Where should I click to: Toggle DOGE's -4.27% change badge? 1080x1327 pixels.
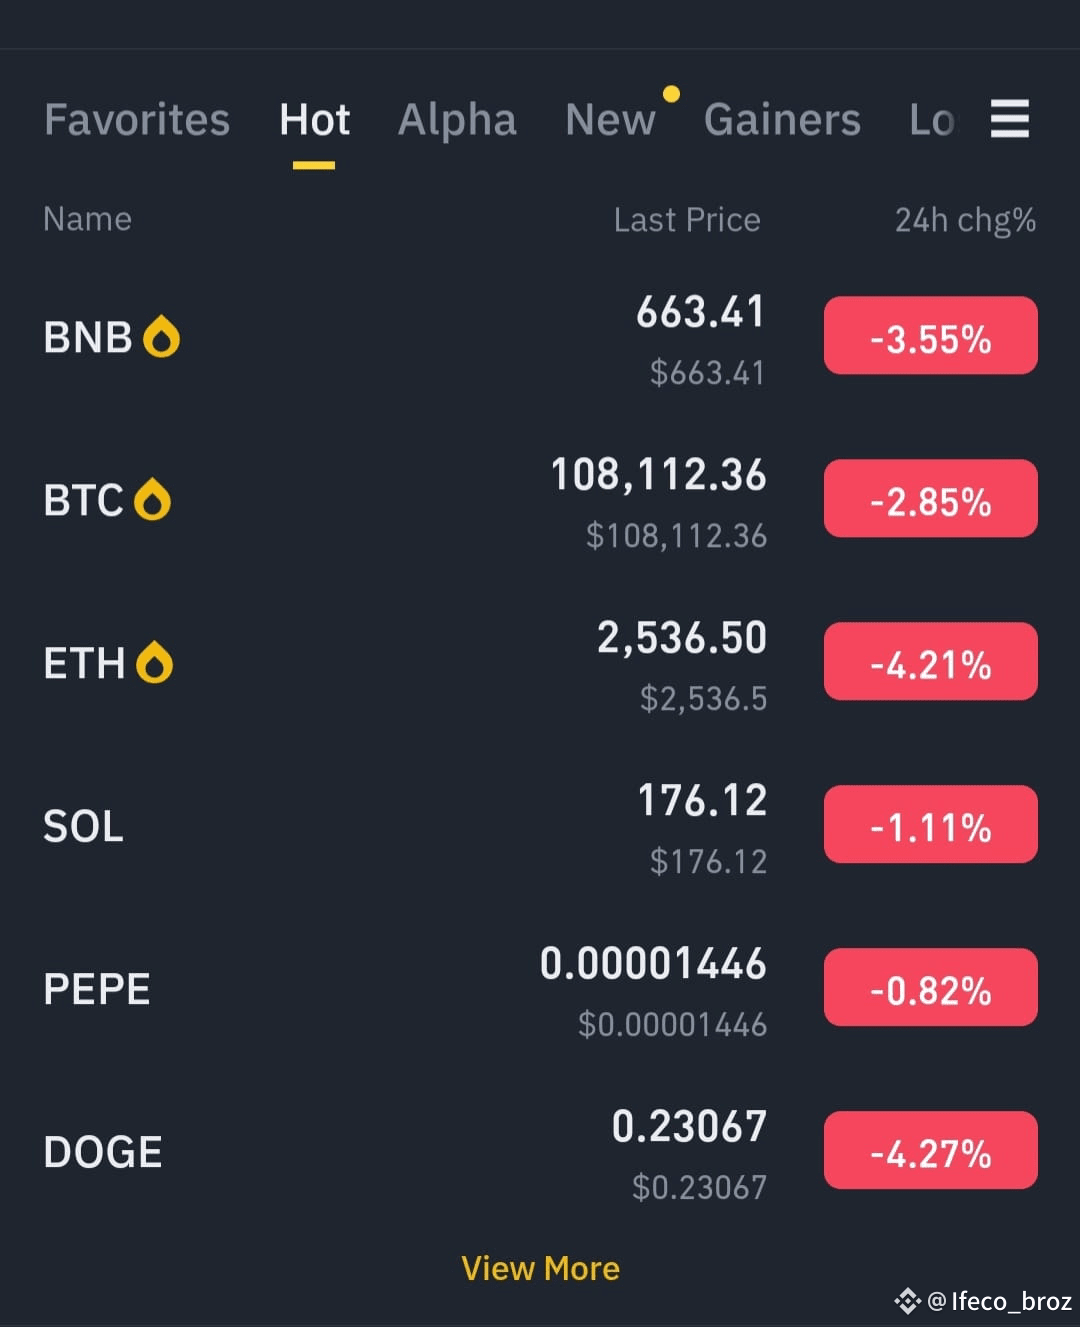pyautogui.click(x=930, y=1151)
